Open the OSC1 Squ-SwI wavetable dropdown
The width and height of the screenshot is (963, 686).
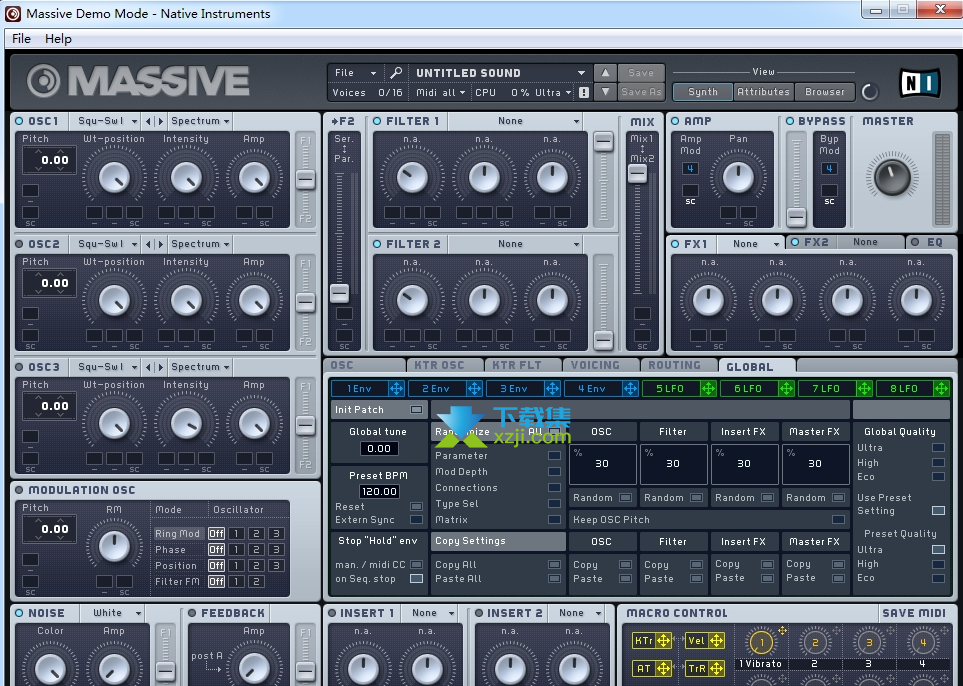coord(106,121)
